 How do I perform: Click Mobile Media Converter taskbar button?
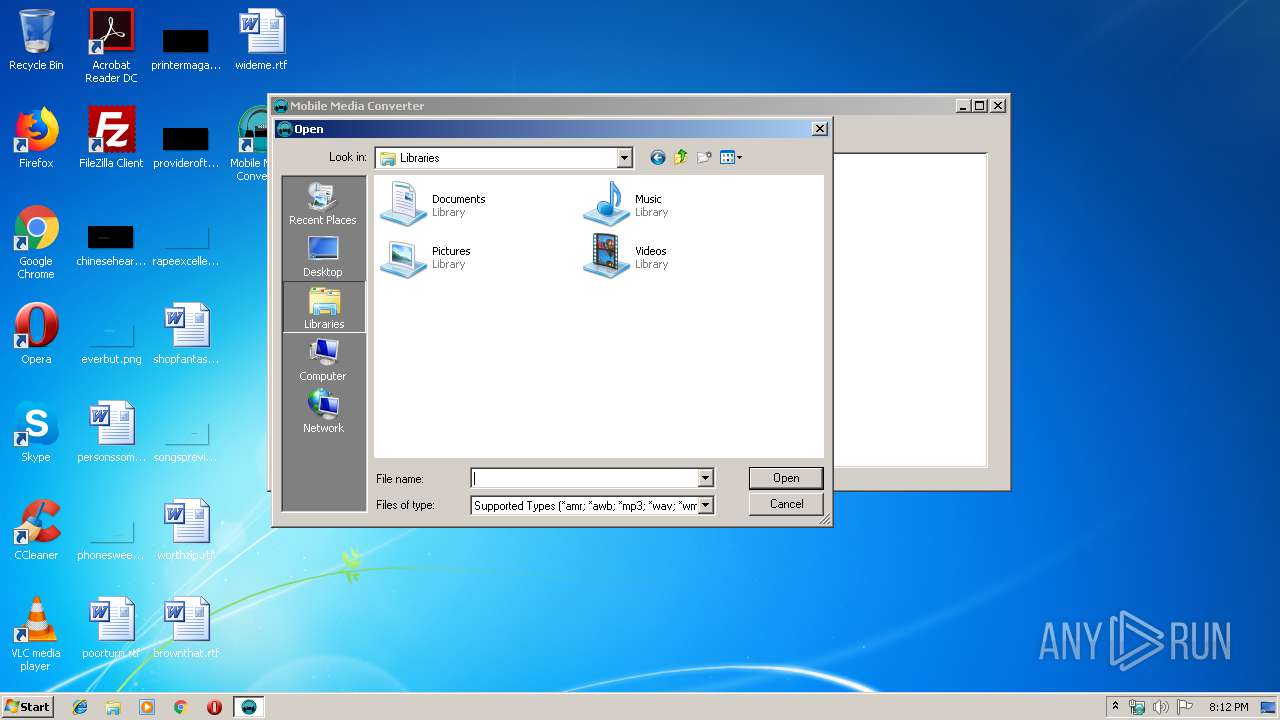click(249, 707)
